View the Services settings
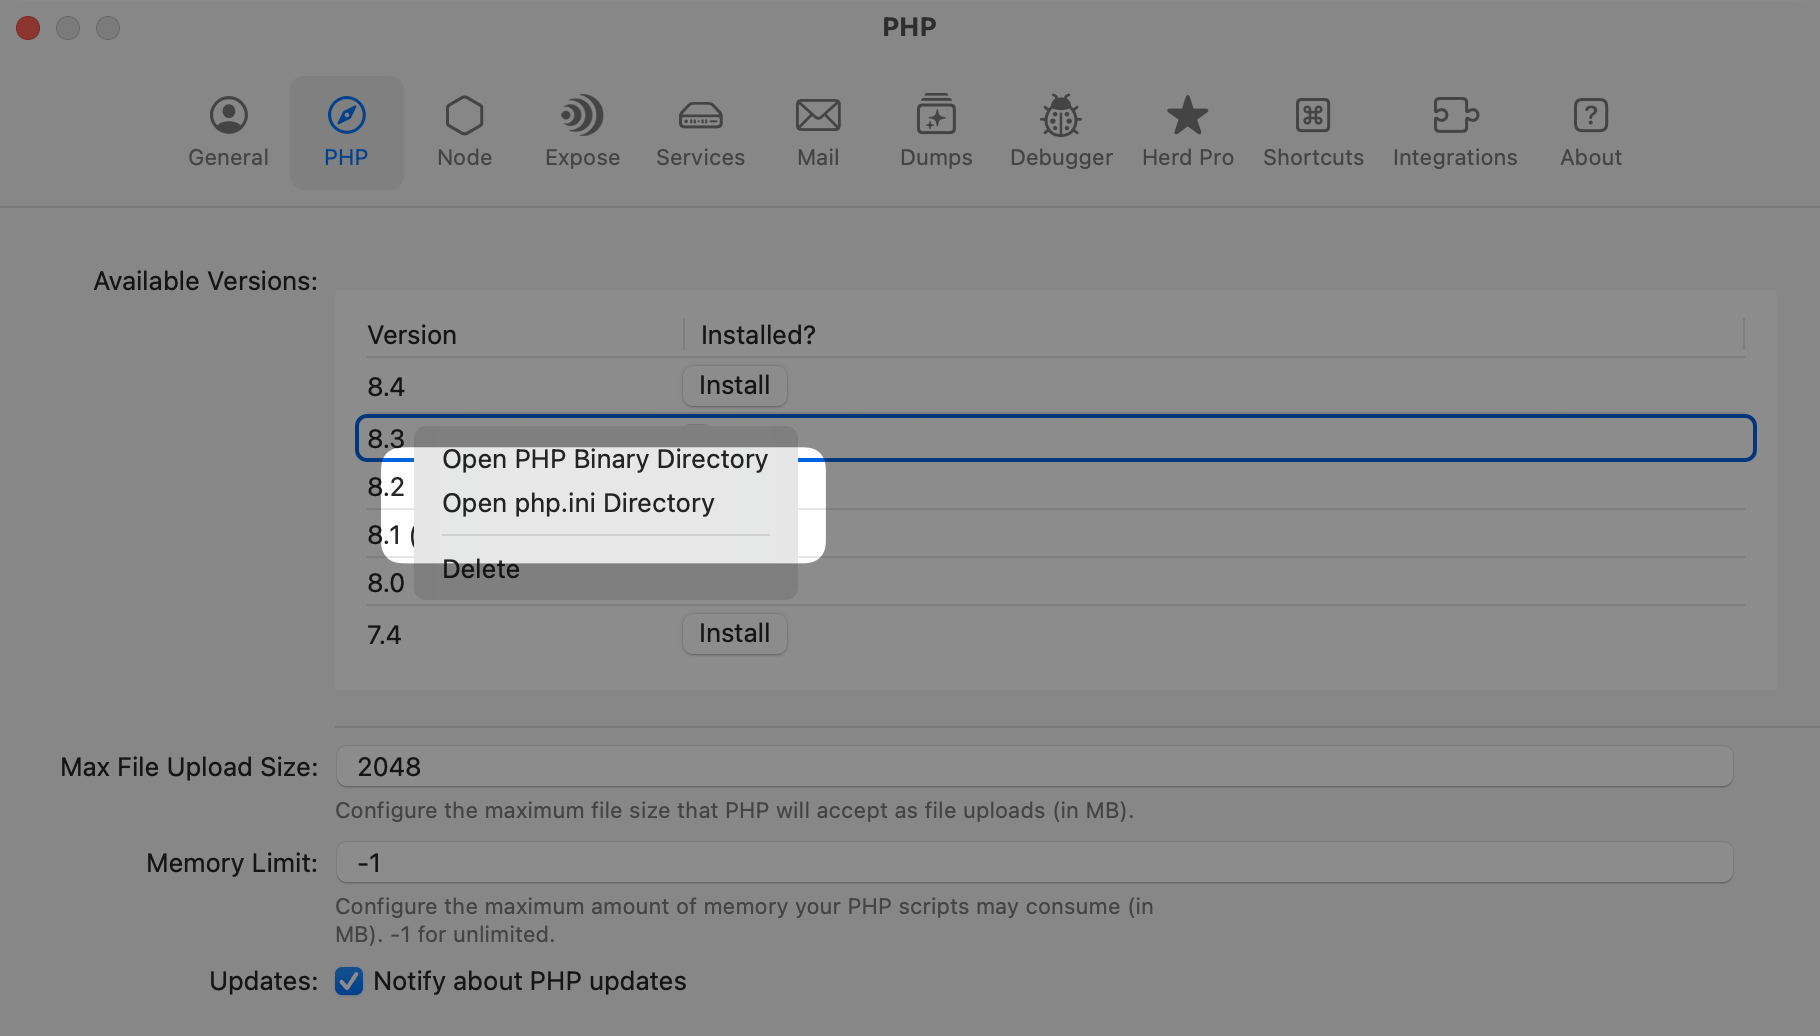 pyautogui.click(x=699, y=131)
